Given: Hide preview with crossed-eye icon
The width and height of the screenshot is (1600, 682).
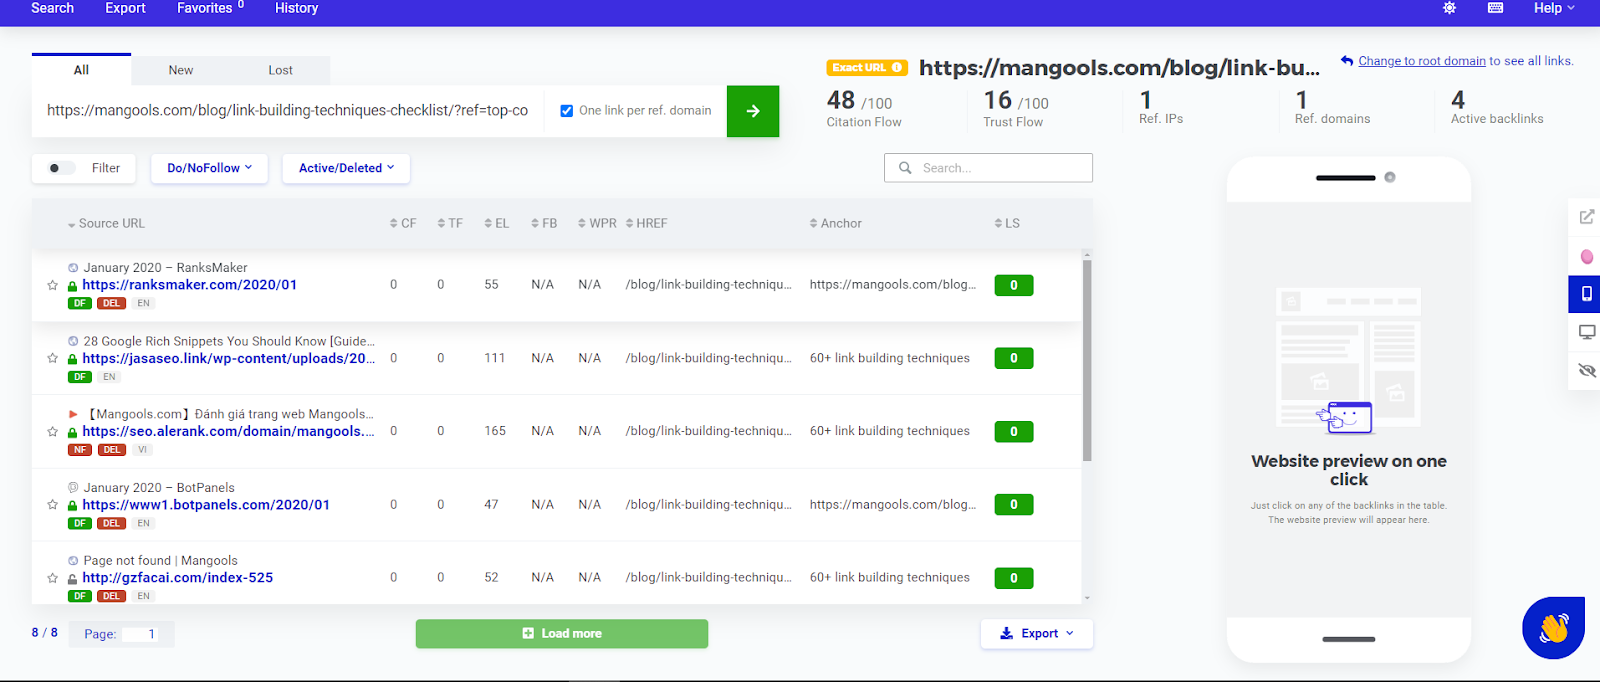Looking at the screenshot, I should [x=1586, y=370].
